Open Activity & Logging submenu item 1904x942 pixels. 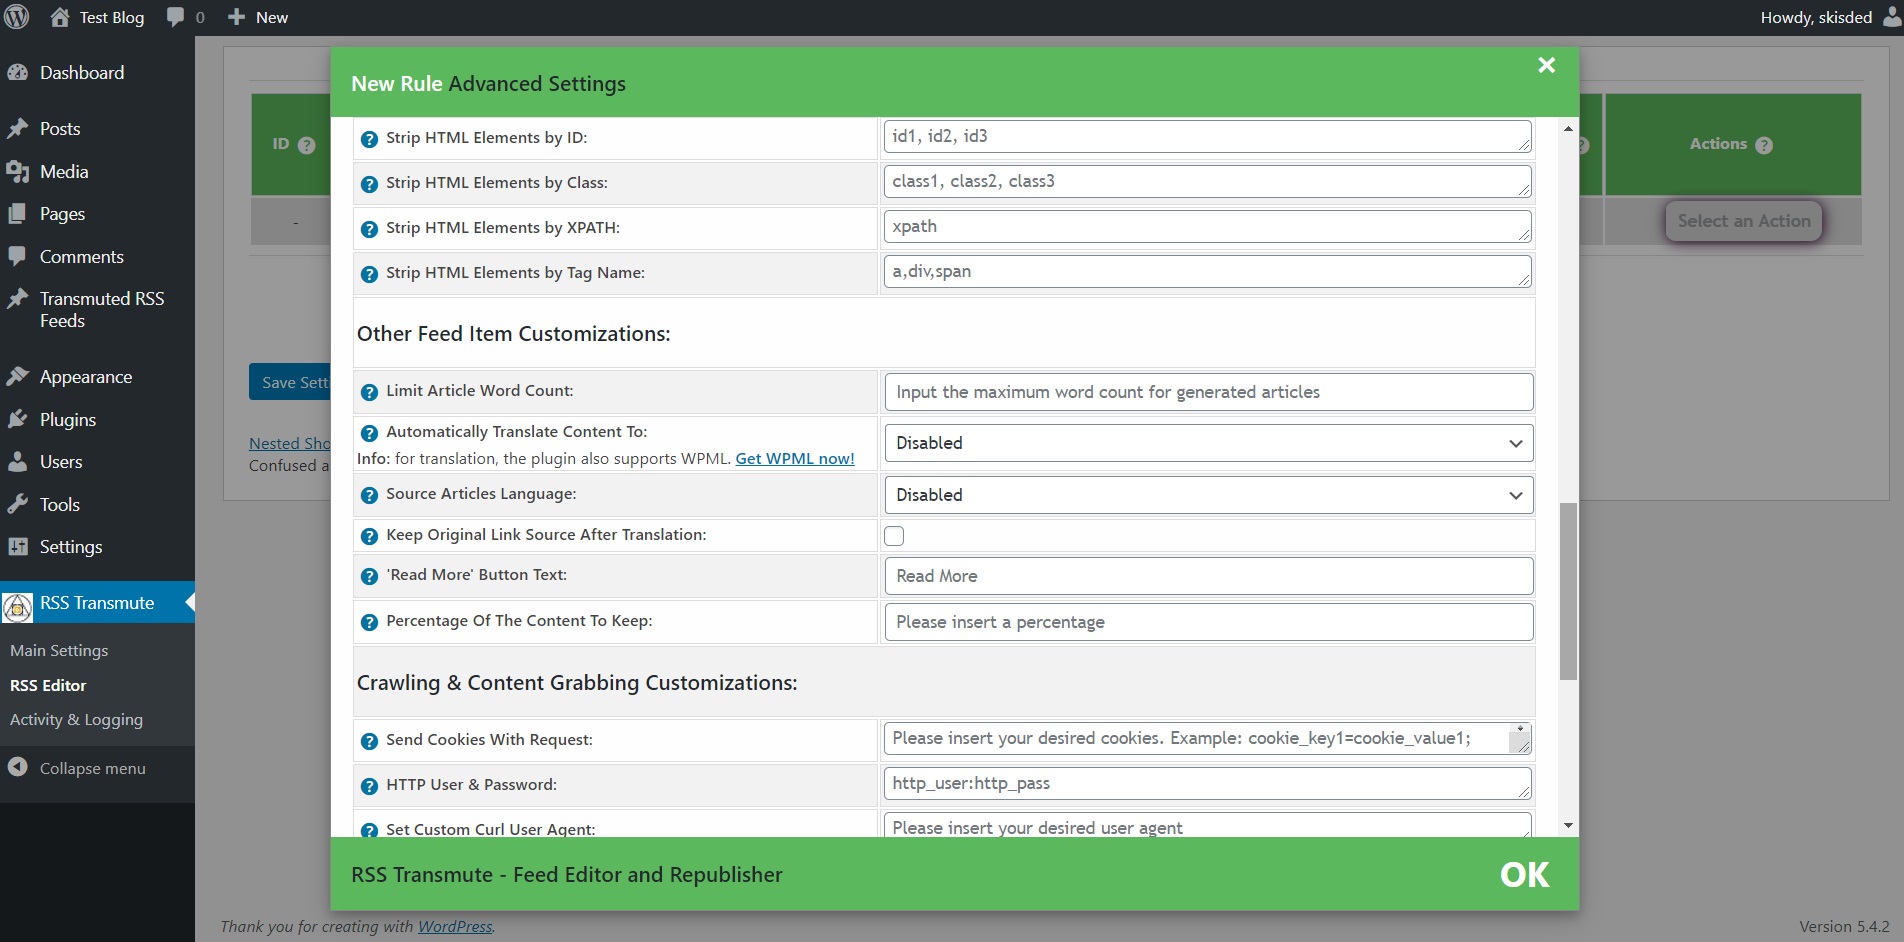(76, 719)
